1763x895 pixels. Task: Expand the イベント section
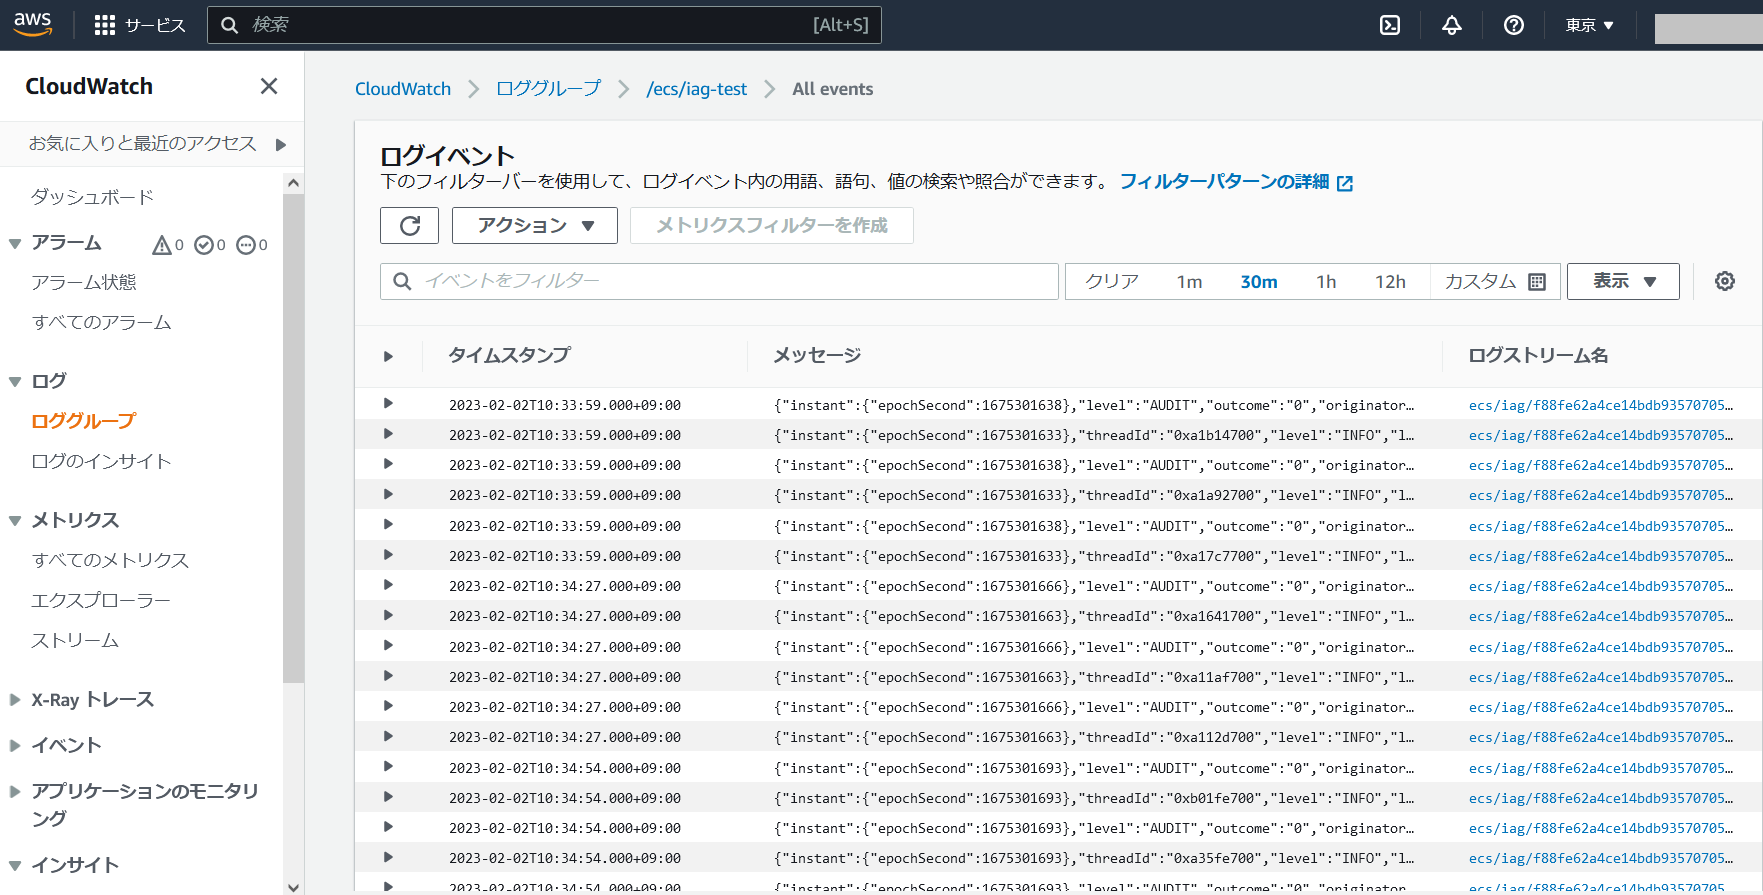[x=15, y=745]
